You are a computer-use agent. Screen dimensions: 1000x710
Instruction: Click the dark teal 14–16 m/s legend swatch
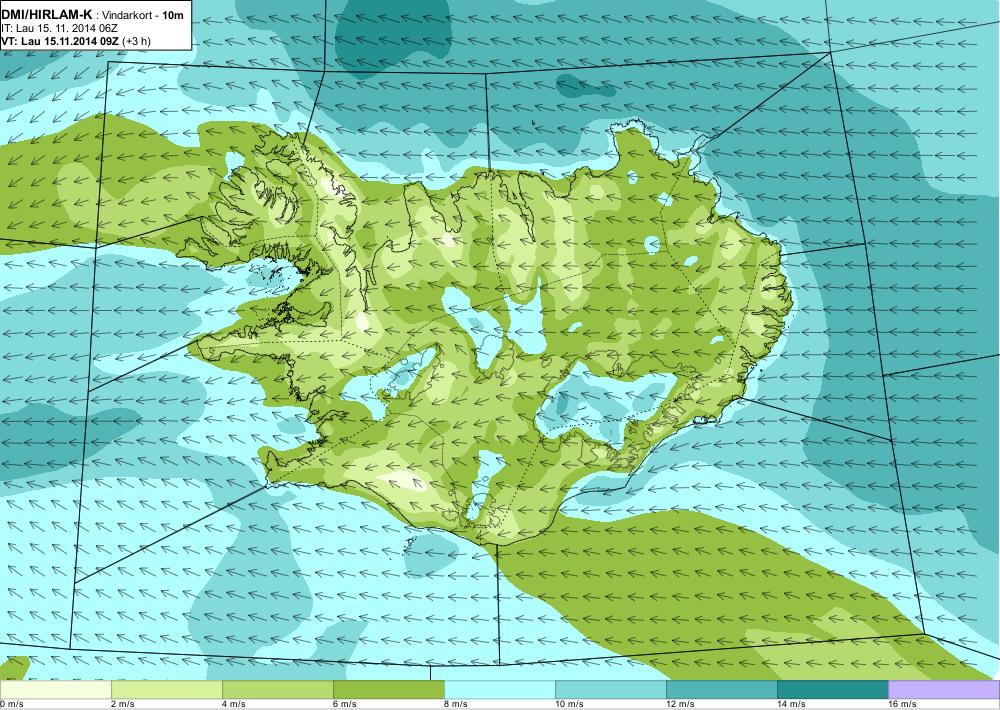click(832, 690)
